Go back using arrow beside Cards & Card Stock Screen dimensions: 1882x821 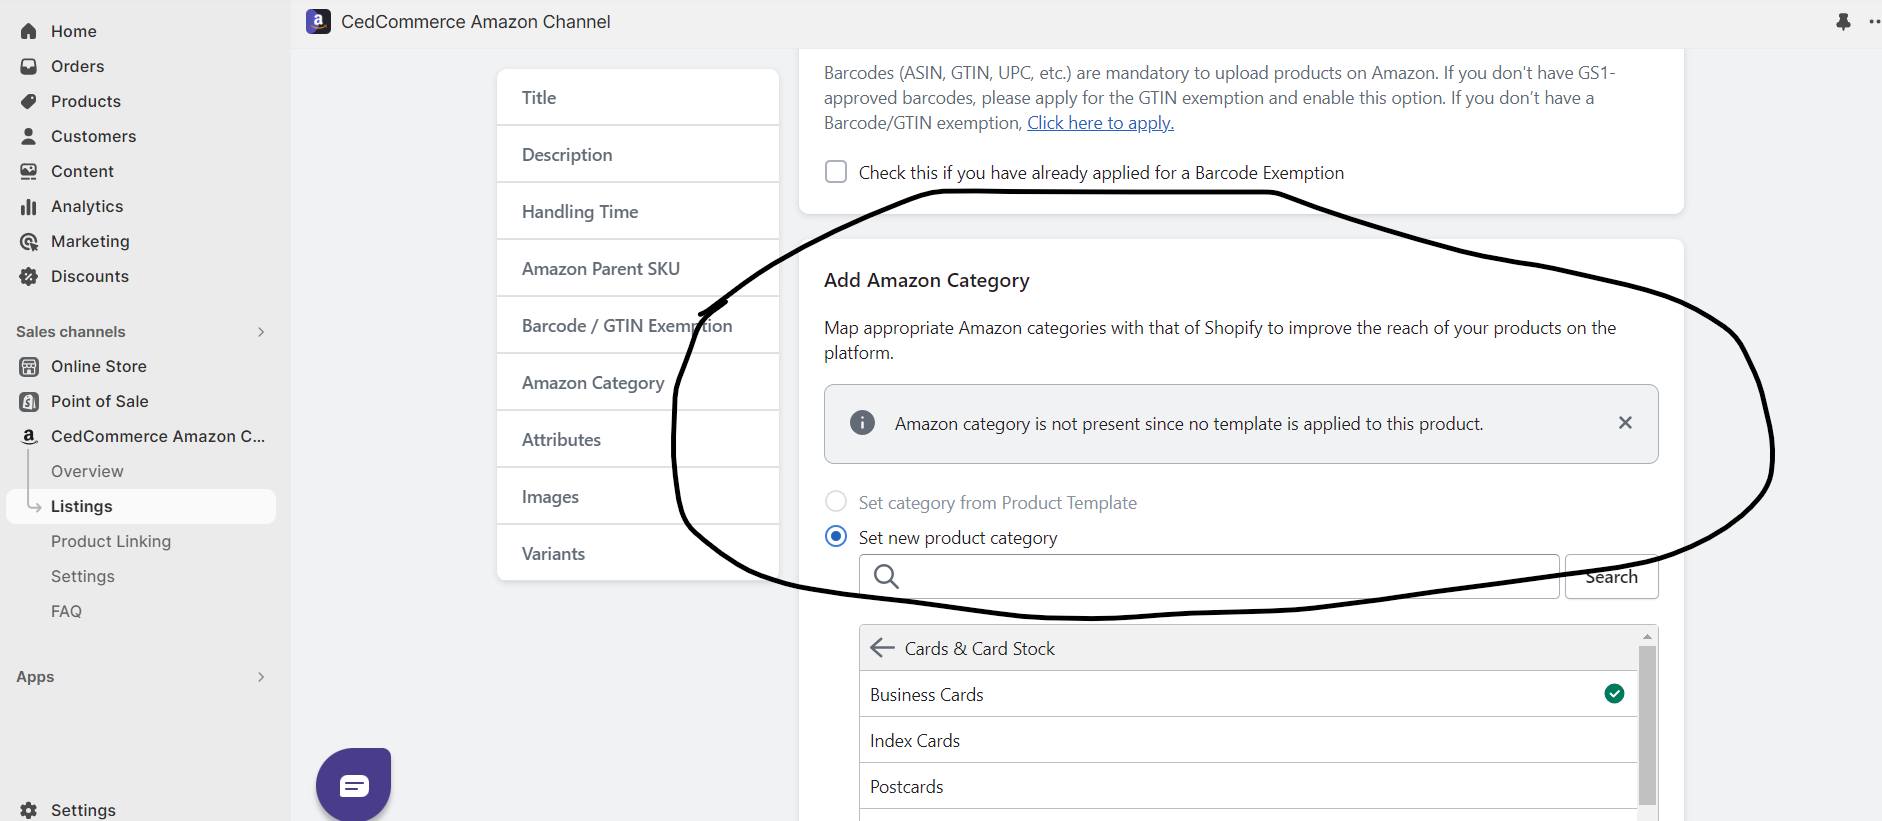click(x=882, y=648)
